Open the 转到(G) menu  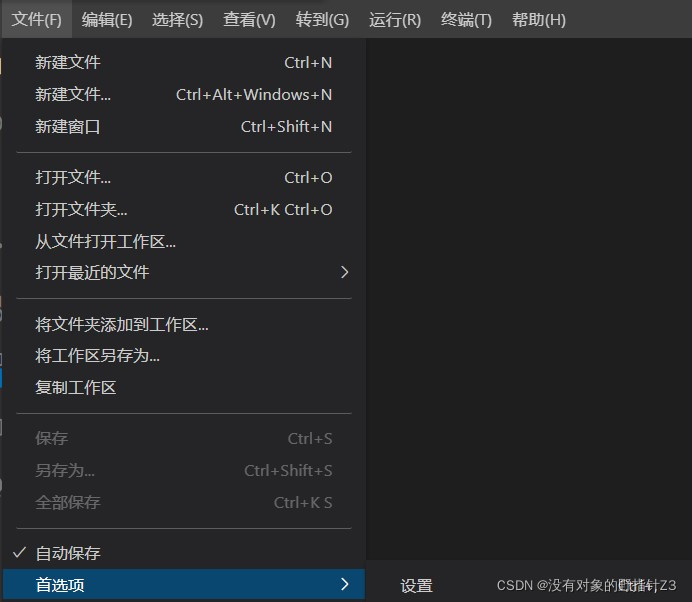tap(322, 19)
